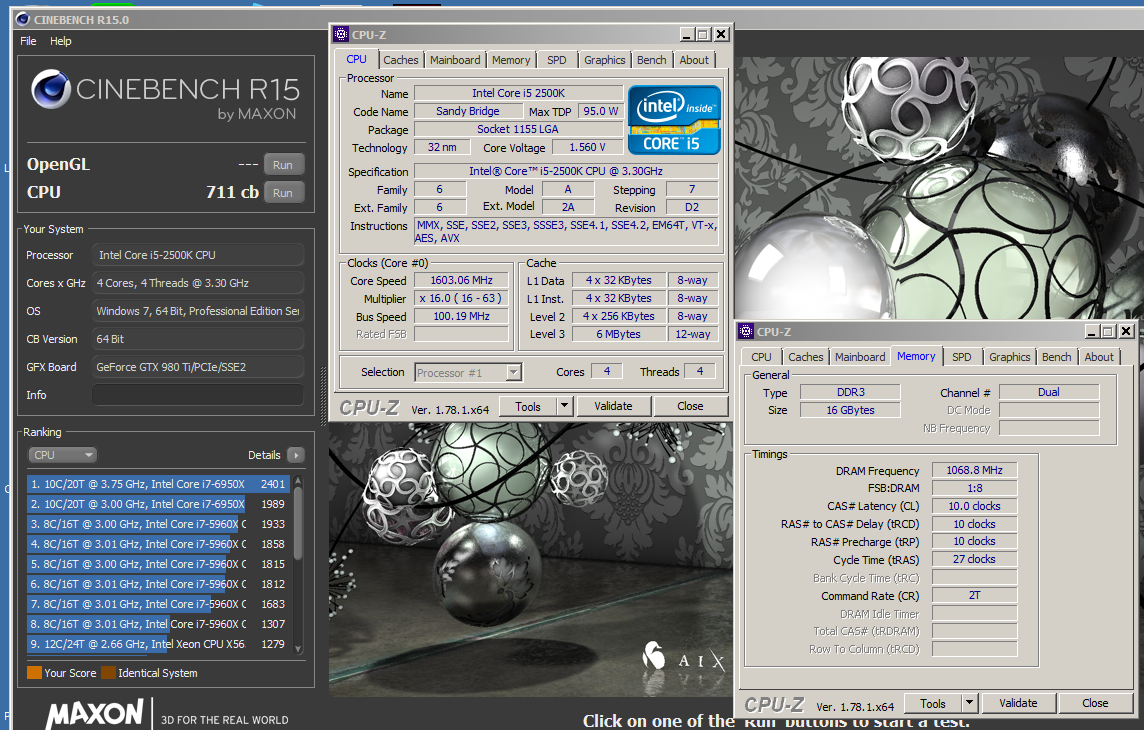Click Close button in the front CPU-Z window

tap(689, 406)
